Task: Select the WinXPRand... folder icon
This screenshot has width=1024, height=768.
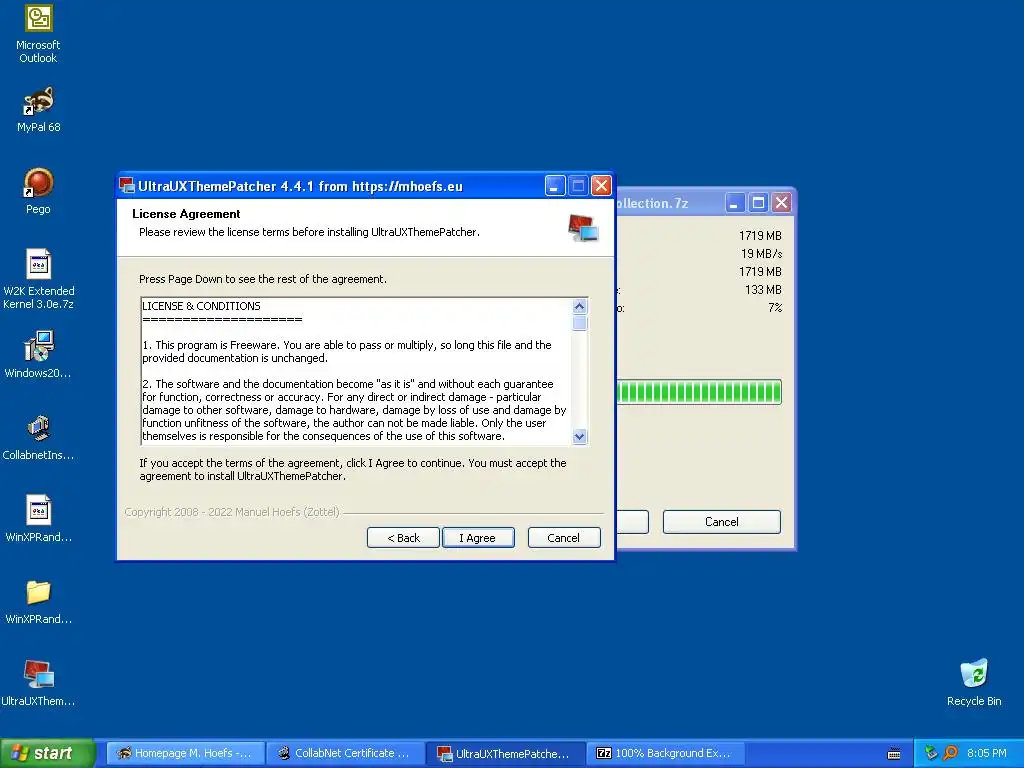Action: [39, 601]
